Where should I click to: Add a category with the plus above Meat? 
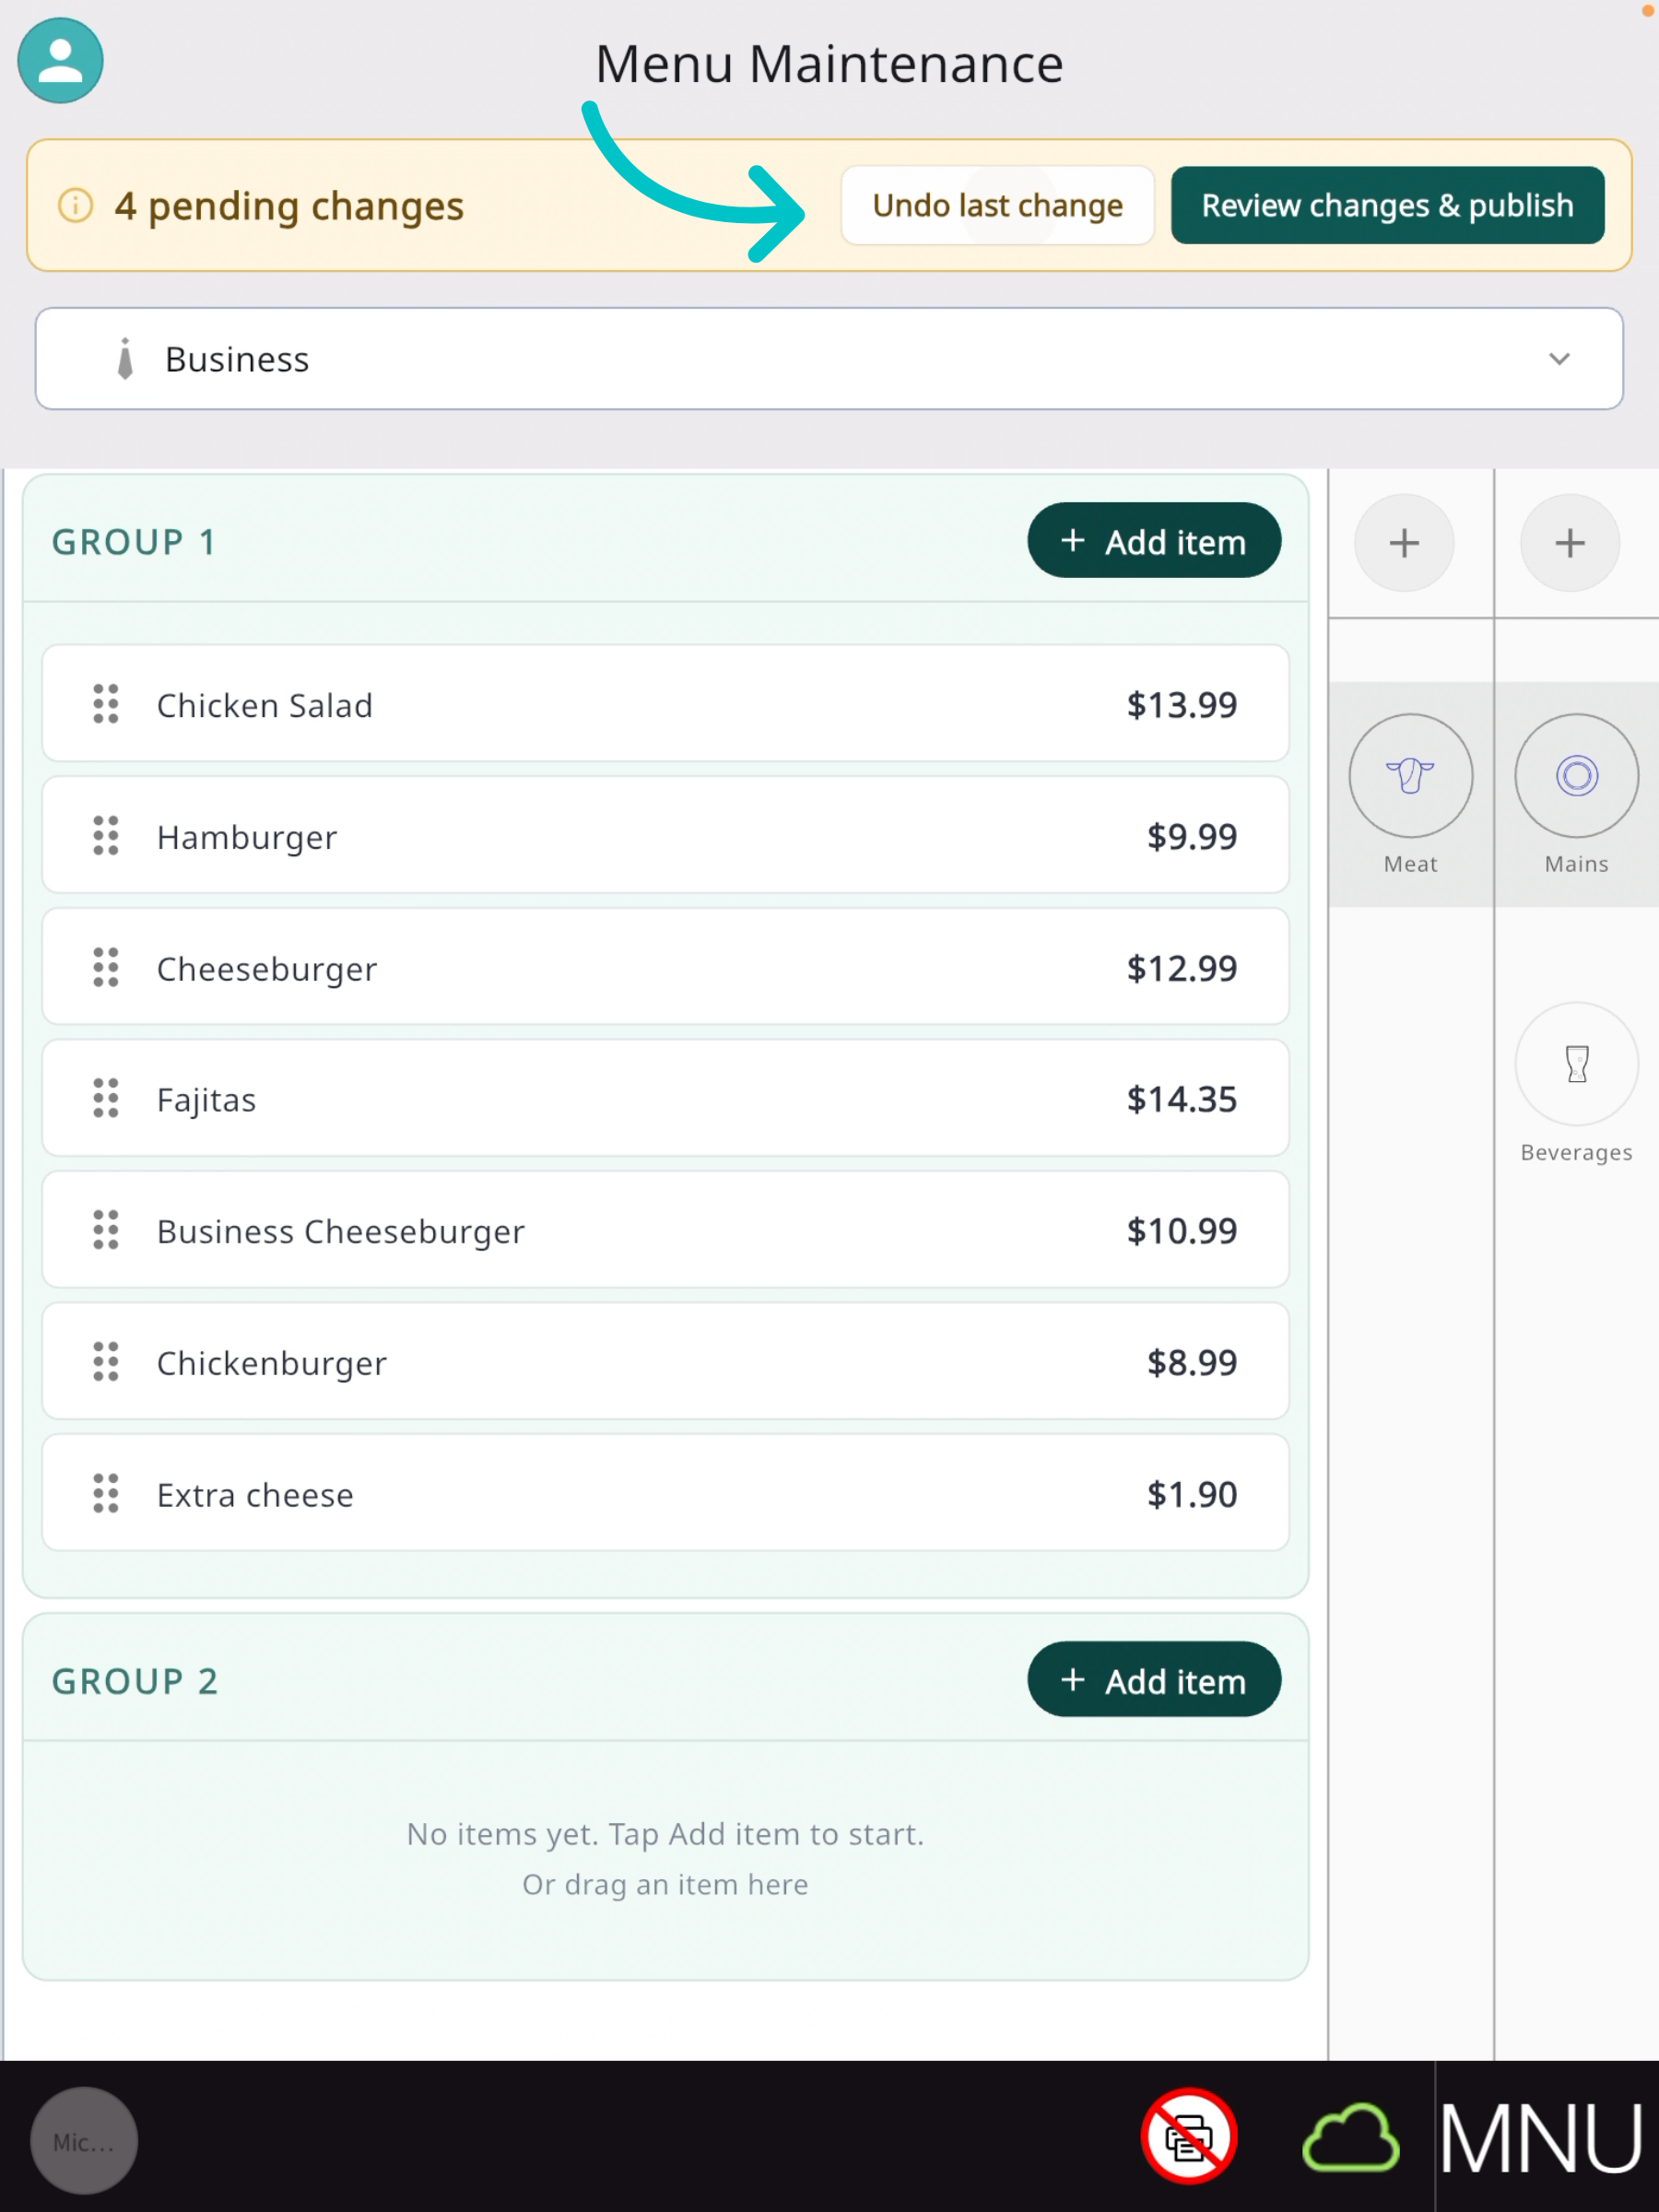1404,543
